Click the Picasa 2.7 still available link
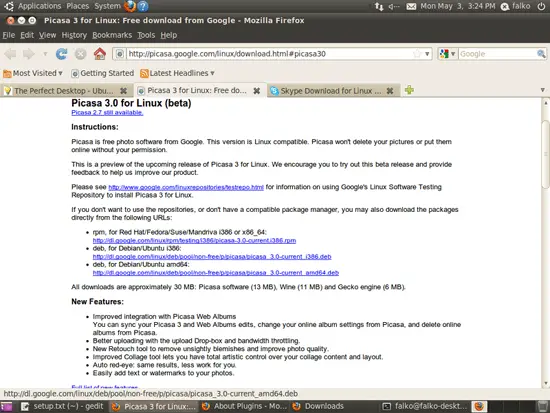The width and height of the screenshot is (550, 413). (107, 113)
